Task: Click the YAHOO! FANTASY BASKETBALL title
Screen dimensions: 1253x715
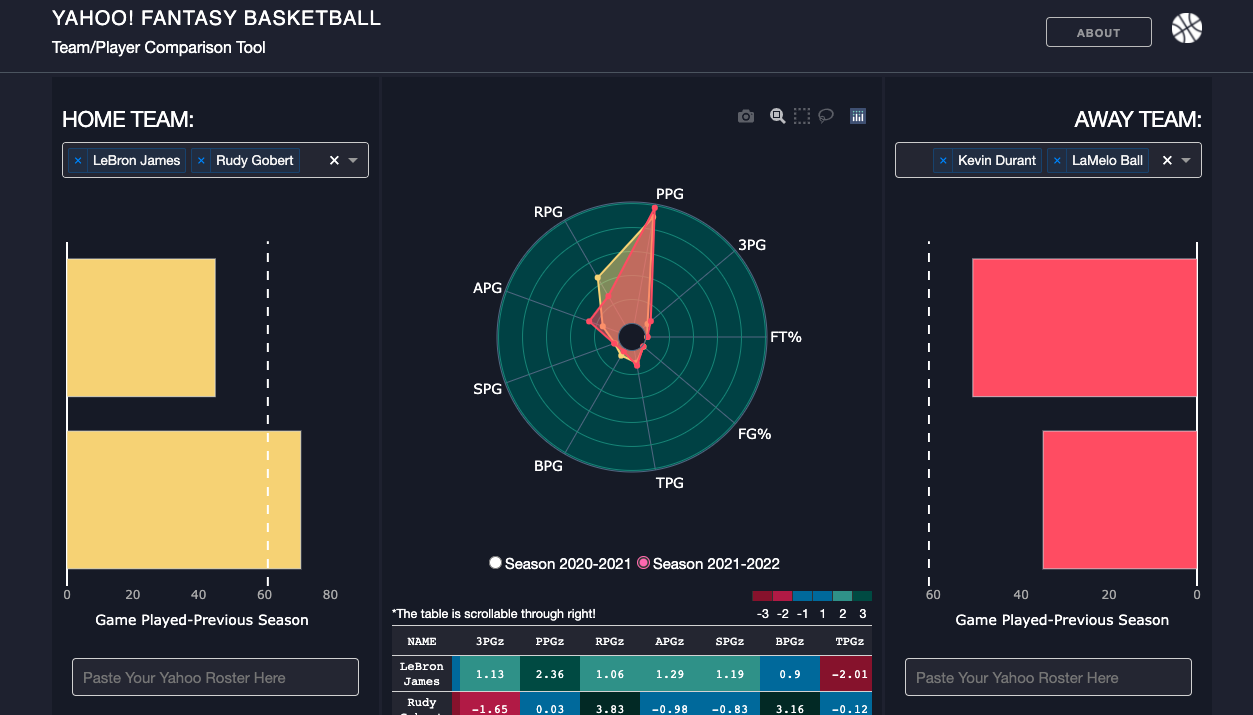Action: pyautogui.click(x=216, y=18)
